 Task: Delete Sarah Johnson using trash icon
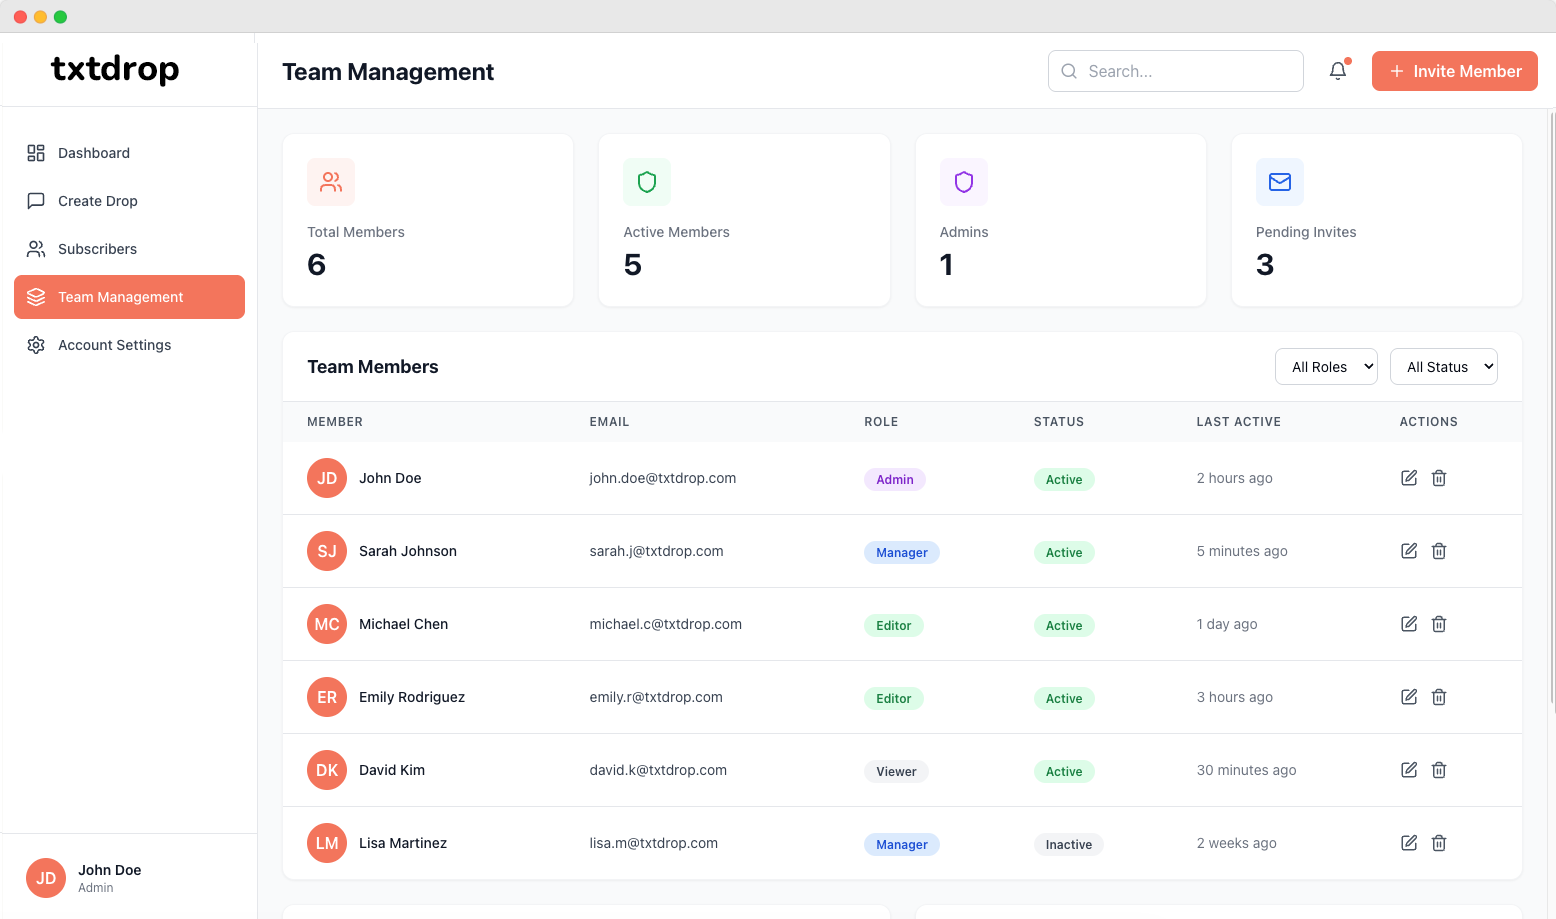pyautogui.click(x=1439, y=551)
